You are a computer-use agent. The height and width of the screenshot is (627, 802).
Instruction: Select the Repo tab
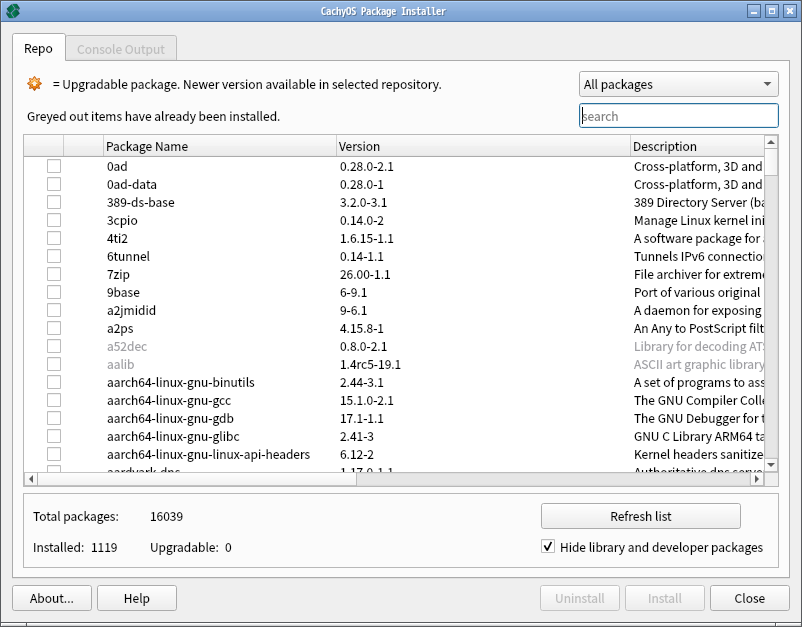(38, 49)
